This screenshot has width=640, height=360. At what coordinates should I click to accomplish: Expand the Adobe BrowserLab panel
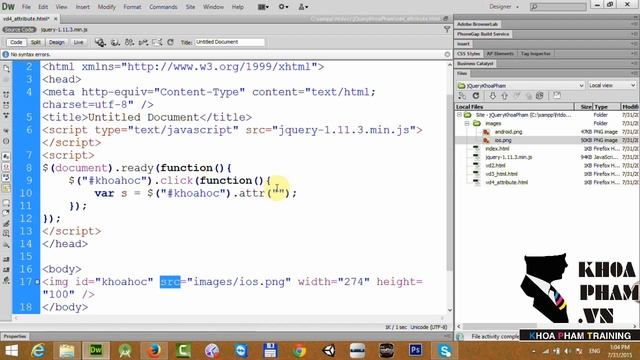pyautogui.click(x=477, y=24)
